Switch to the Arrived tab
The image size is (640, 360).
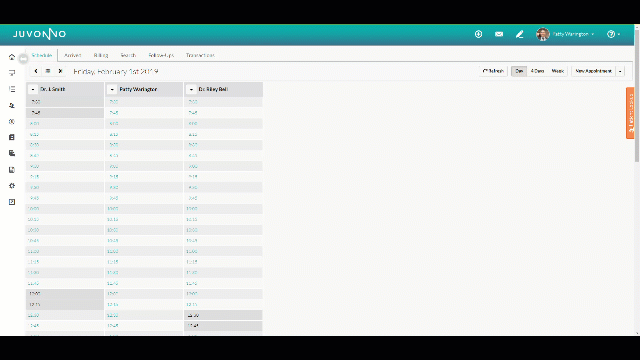73,55
